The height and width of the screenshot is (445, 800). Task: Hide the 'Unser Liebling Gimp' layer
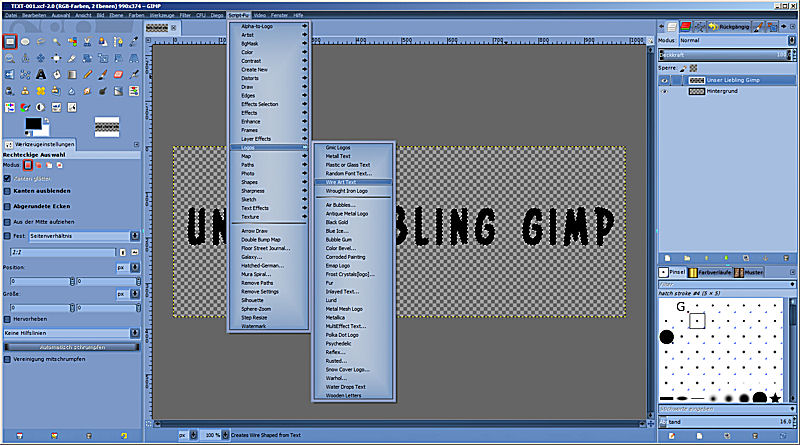click(664, 81)
